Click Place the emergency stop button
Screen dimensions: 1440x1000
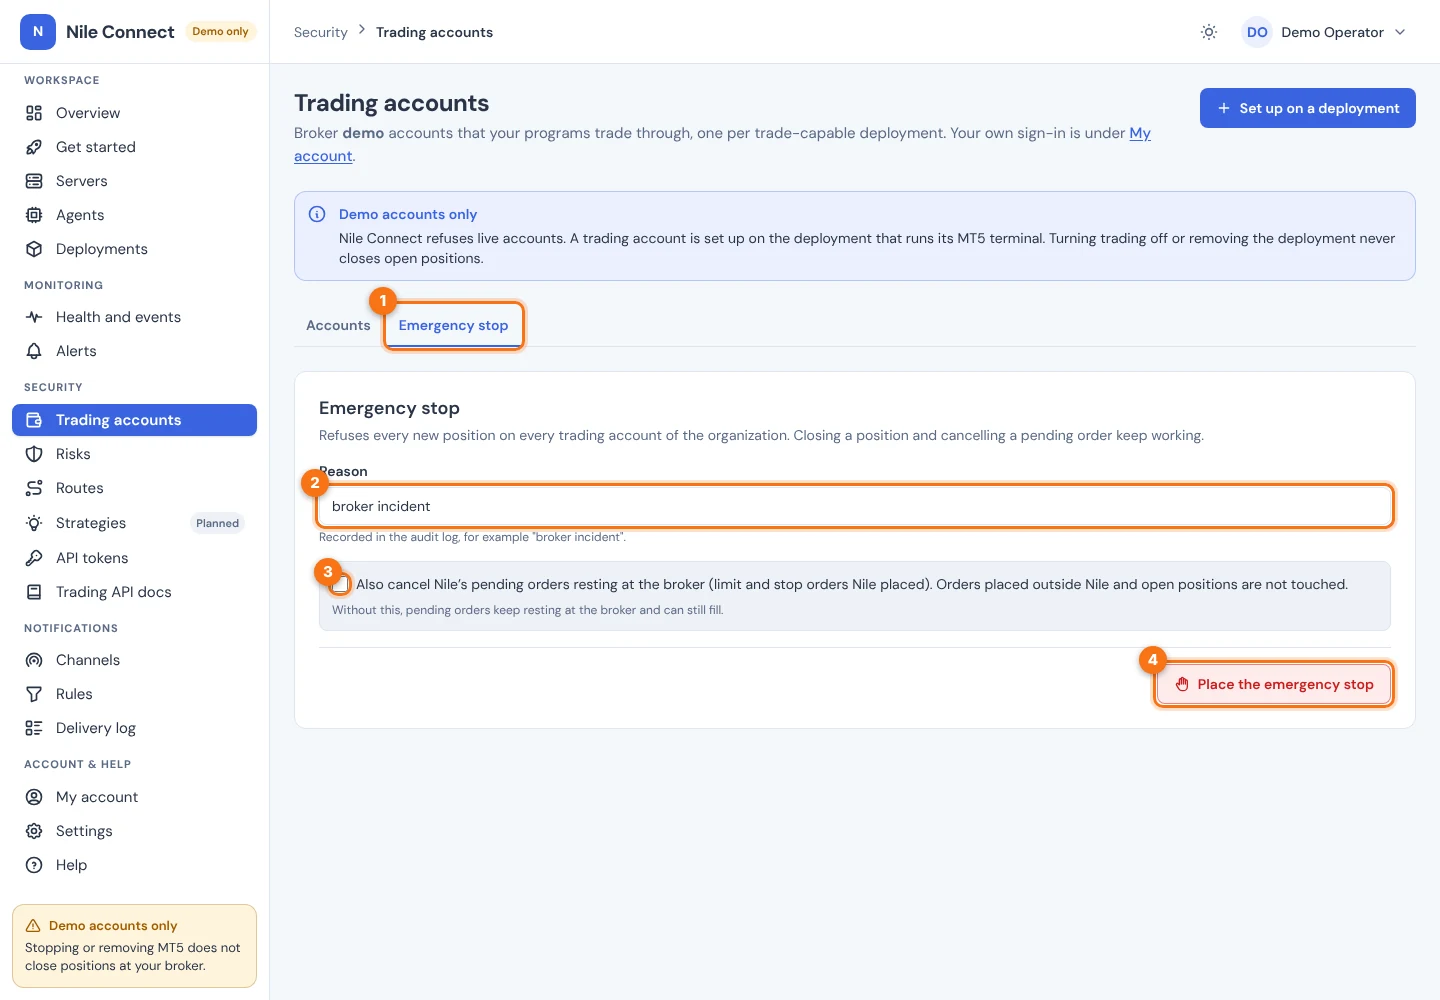click(x=1274, y=684)
